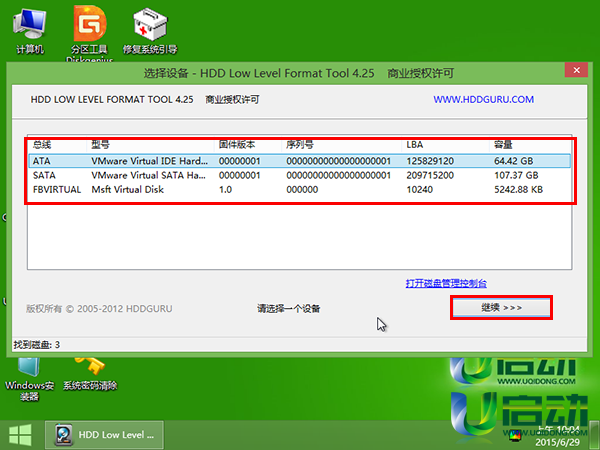Click the LBA column header
The height and width of the screenshot is (450, 600).
click(x=445, y=145)
